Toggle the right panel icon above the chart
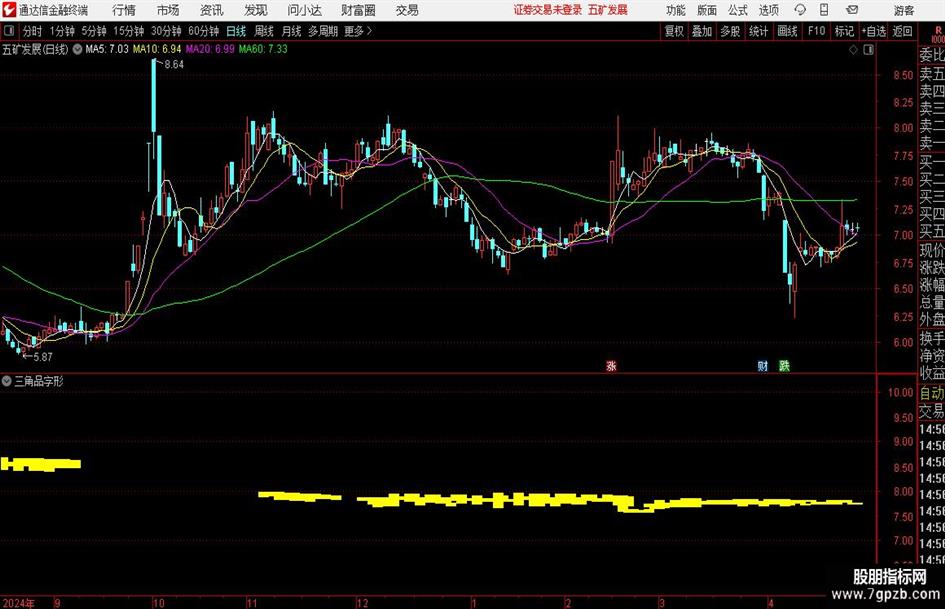945x609 pixels. pyautogui.click(x=868, y=50)
